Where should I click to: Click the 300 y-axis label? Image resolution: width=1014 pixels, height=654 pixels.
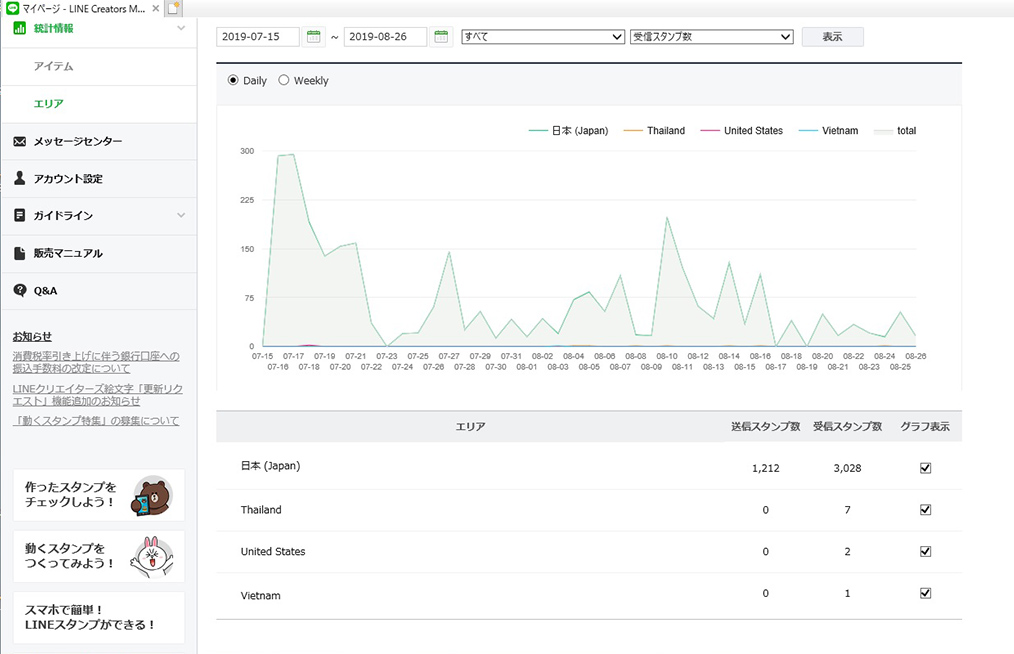247,151
